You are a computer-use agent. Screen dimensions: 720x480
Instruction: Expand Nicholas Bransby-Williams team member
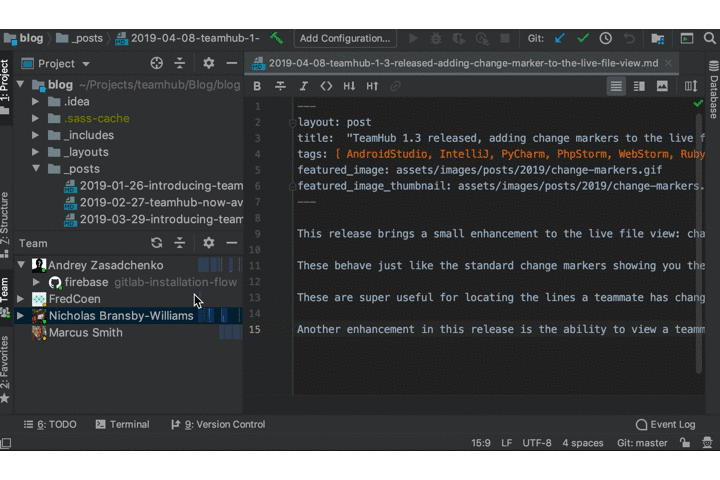(x=20, y=316)
